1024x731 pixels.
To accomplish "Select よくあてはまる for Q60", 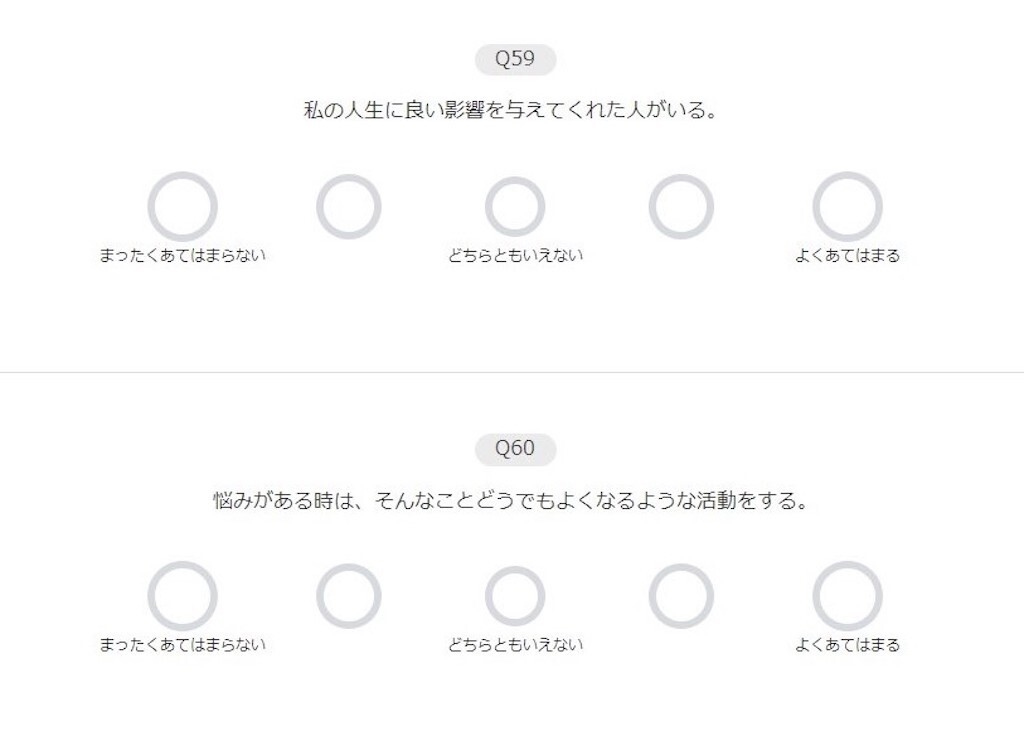I will point(847,596).
